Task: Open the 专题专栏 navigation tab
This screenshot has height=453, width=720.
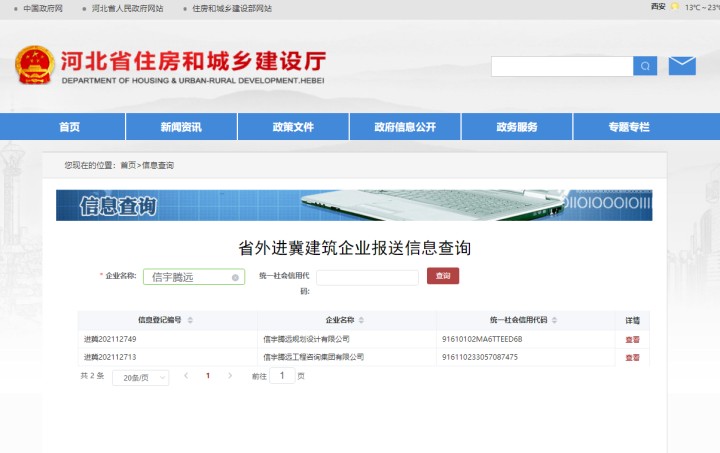Action: click(629, 127)
